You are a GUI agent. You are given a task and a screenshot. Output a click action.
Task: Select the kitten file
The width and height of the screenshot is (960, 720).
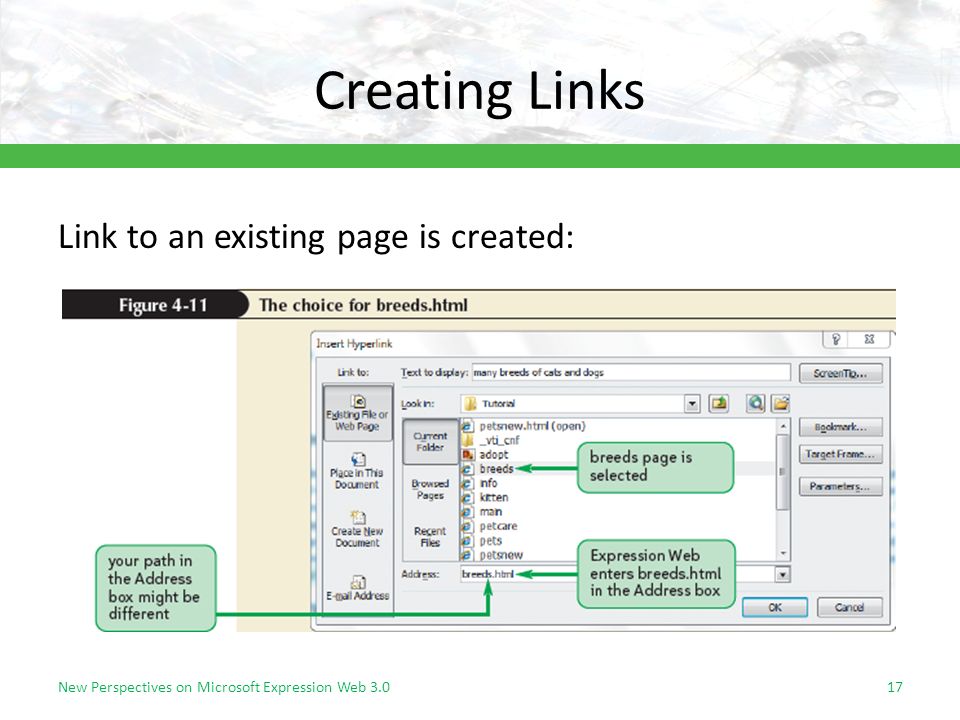click(486, 498)
